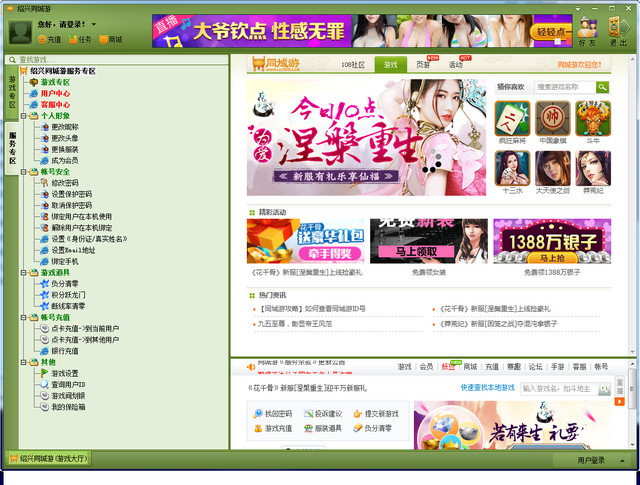Collapse the 帐号充值 tree folder
The image size is (640, 485).
pos(24,317)
